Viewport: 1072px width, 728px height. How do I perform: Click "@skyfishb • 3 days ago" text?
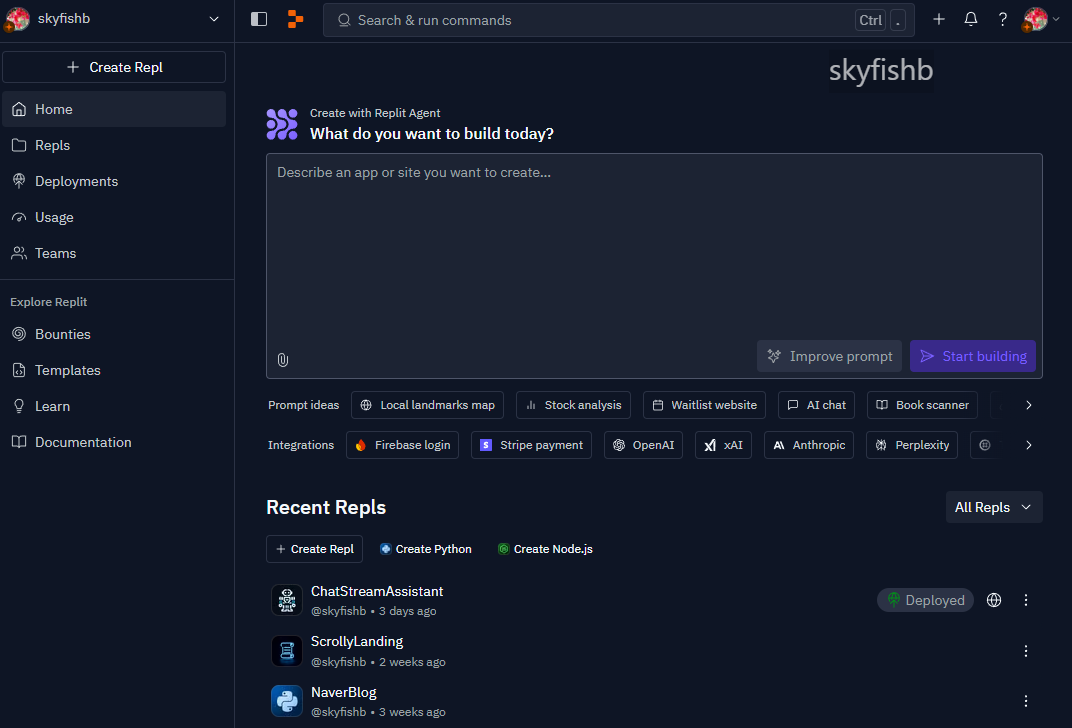(373, 611)
